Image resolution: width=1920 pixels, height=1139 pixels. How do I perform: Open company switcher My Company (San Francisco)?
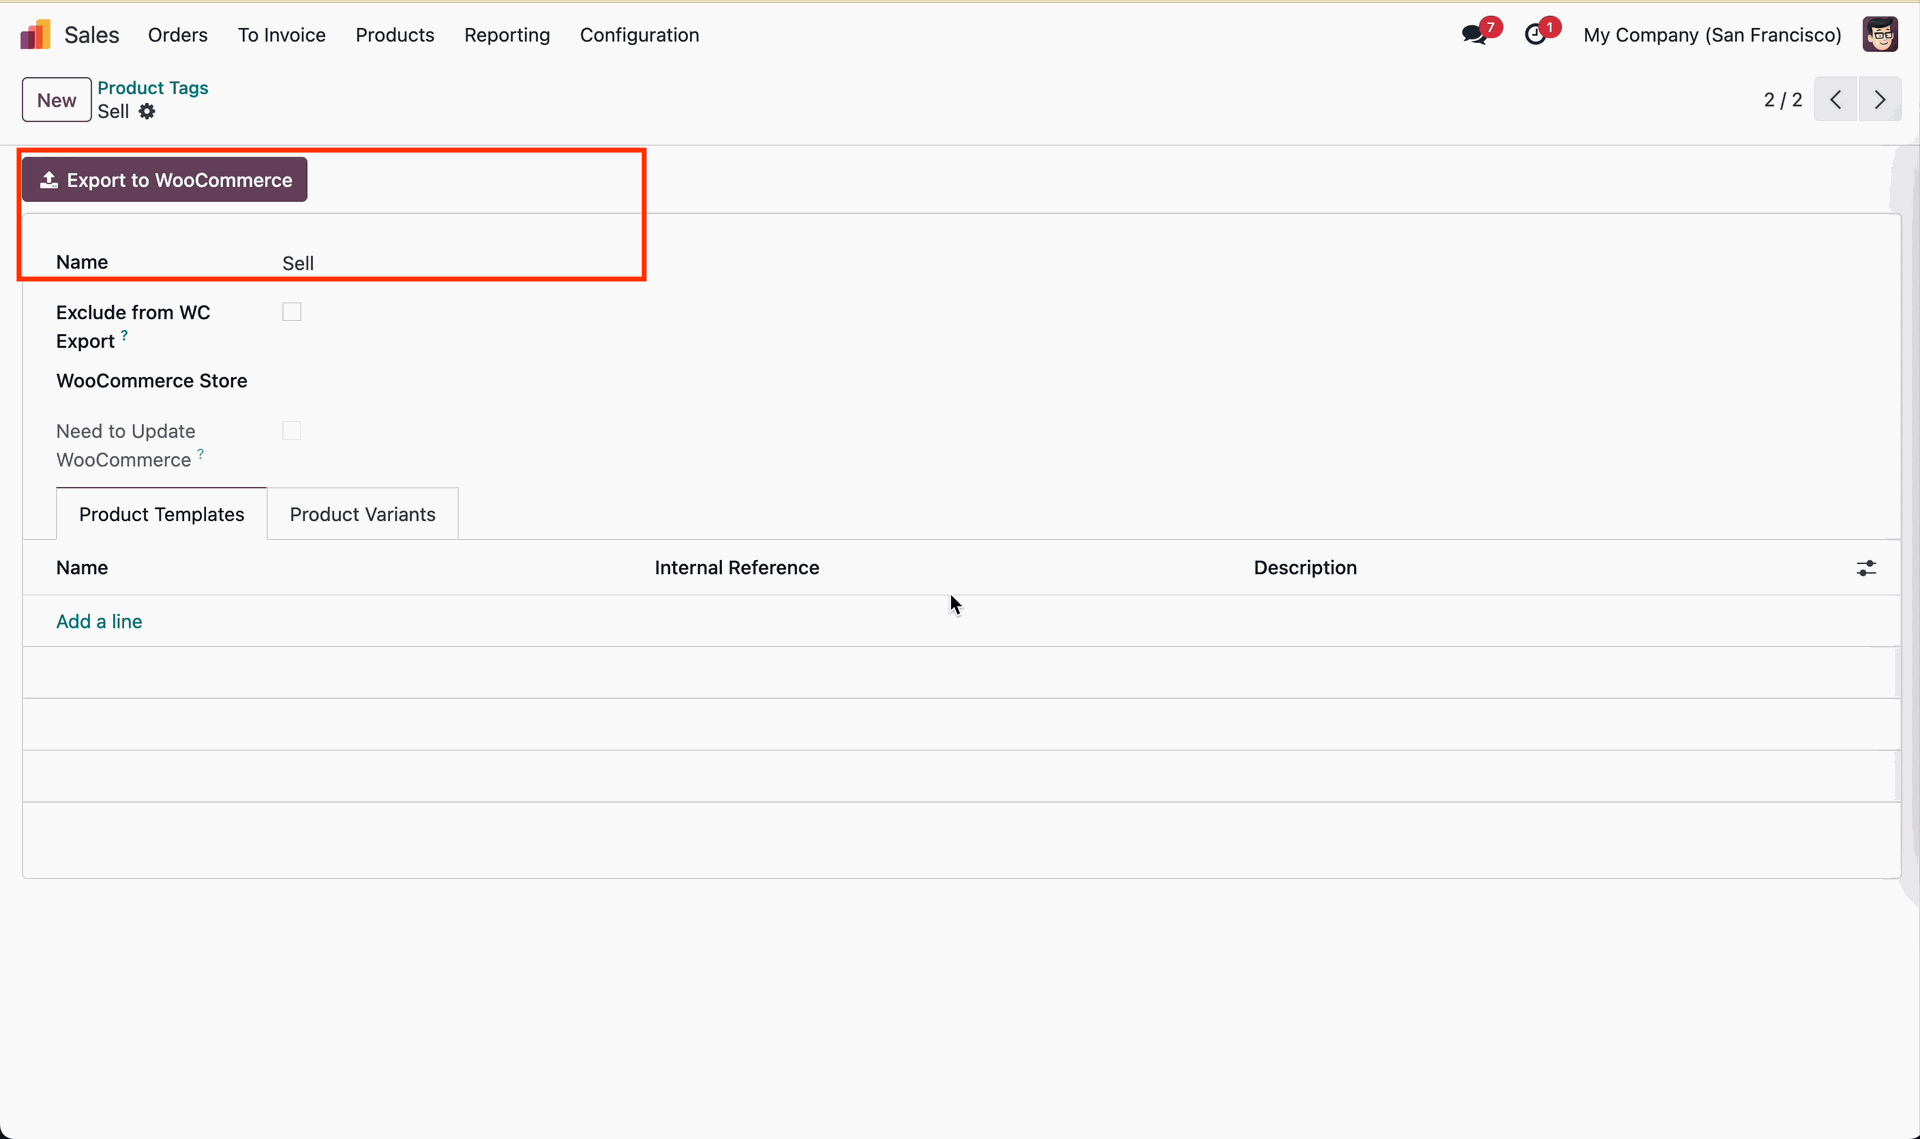click(1713, 35)
